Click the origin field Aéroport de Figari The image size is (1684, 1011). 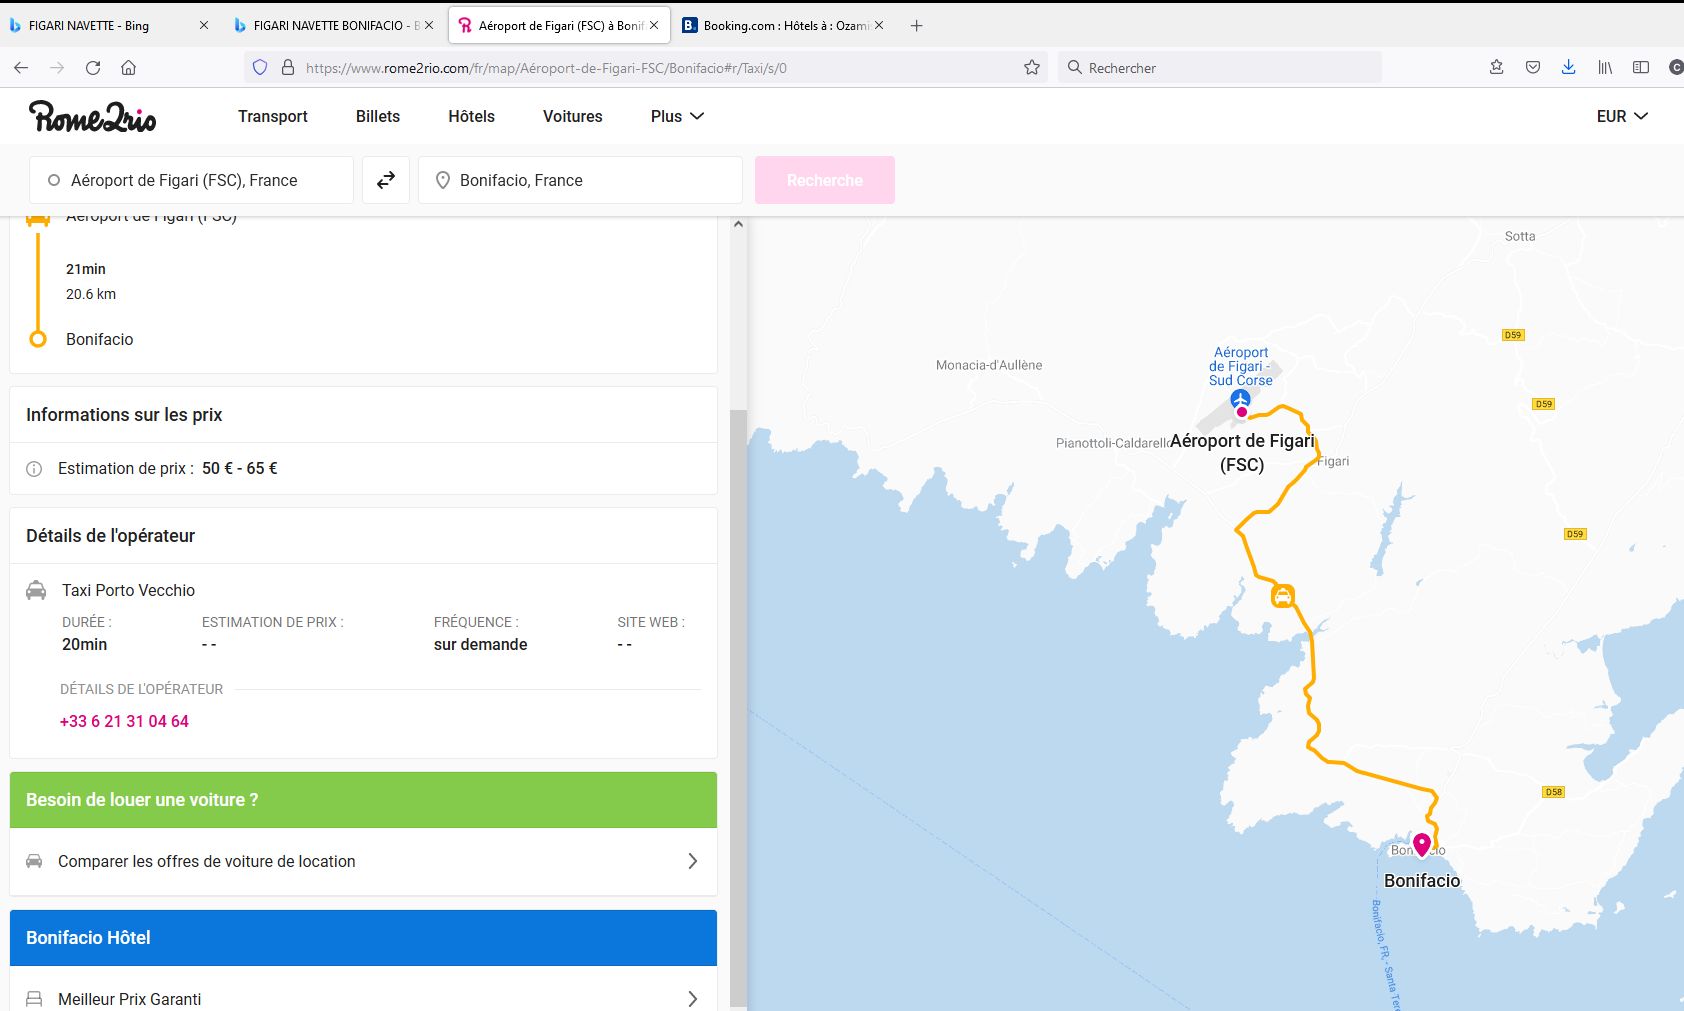[191, 180]
